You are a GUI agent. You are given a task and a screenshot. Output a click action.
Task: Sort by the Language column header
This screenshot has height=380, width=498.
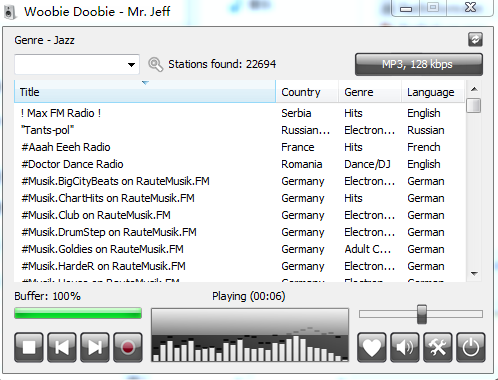tap(433, 92)
